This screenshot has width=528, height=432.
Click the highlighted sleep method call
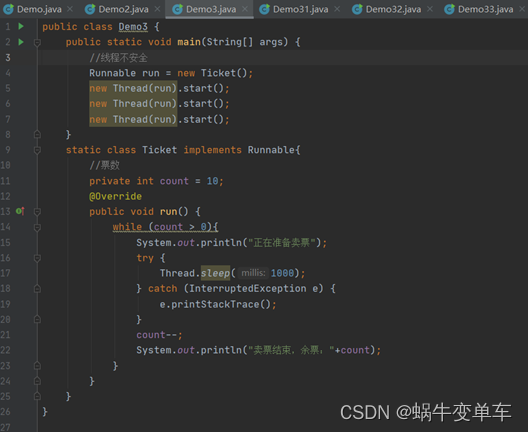click(x=216, y=273)
